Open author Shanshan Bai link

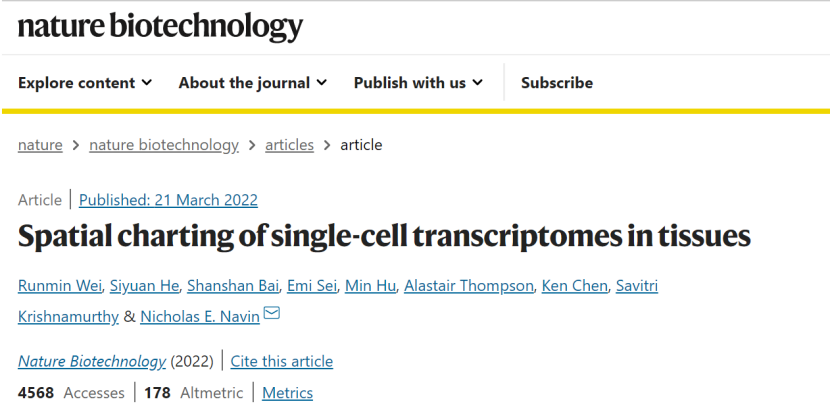(x=233, y=286)
